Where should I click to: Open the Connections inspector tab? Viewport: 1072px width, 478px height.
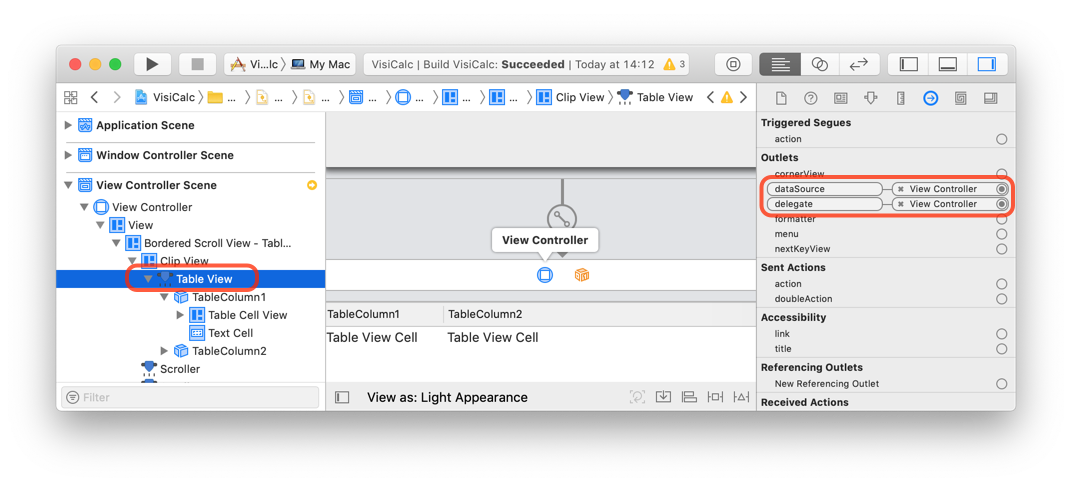930,98
